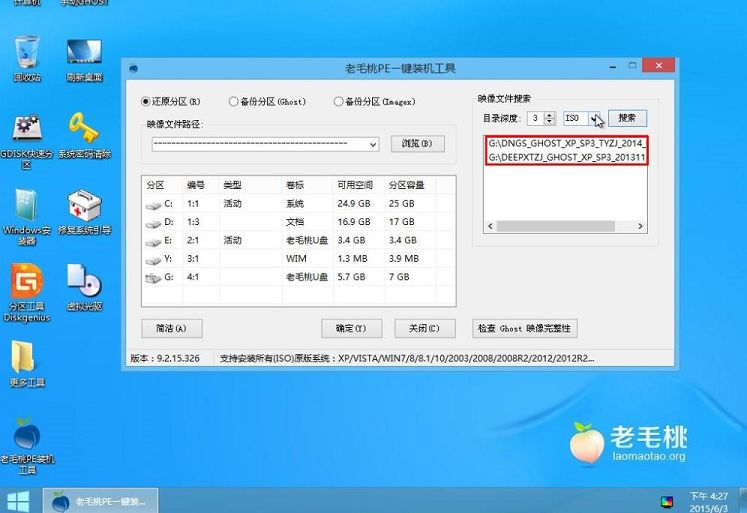Select the C: drive icon row
The width and height of the screenshot is (747, 513).
point(300,203)
